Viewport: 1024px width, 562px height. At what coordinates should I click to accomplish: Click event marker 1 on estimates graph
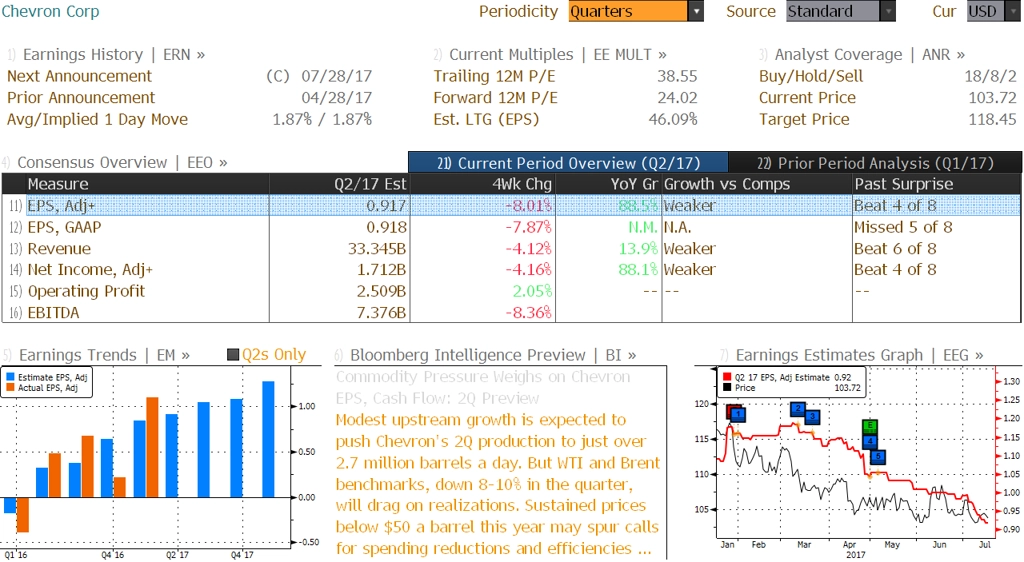point(738,414)
